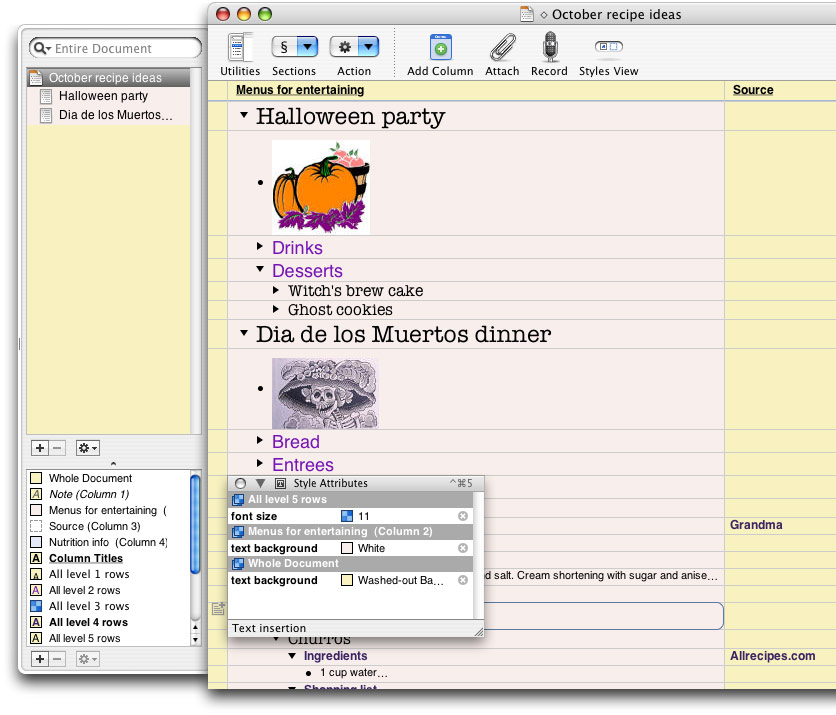Remove Washed-out text background attribute
The width and height of the screenshot is (836, 715).
pos(463,580)
